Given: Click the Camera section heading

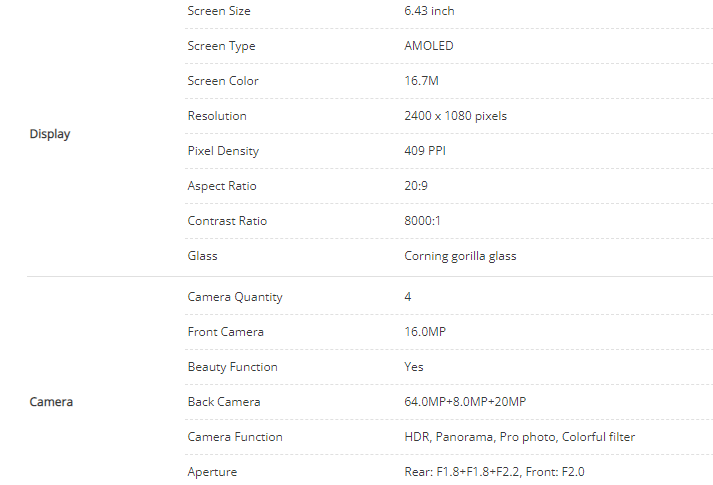Looking at the screenshot, I should click(51, 402).
